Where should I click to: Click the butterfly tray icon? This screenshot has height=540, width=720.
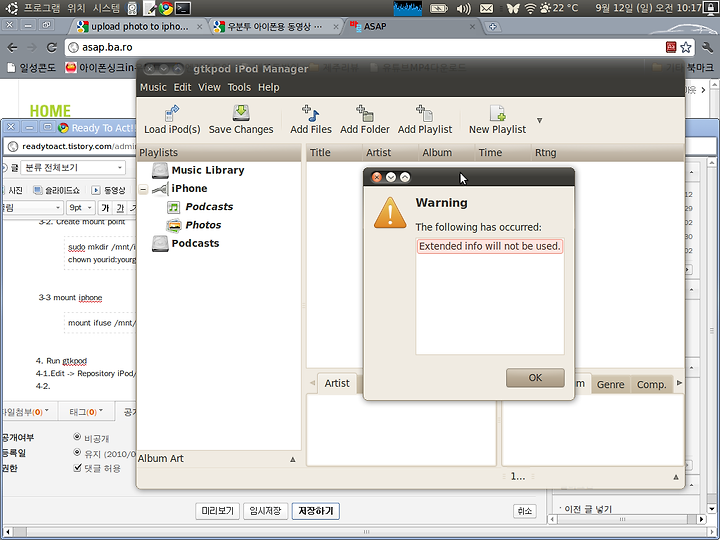[513, 8]
